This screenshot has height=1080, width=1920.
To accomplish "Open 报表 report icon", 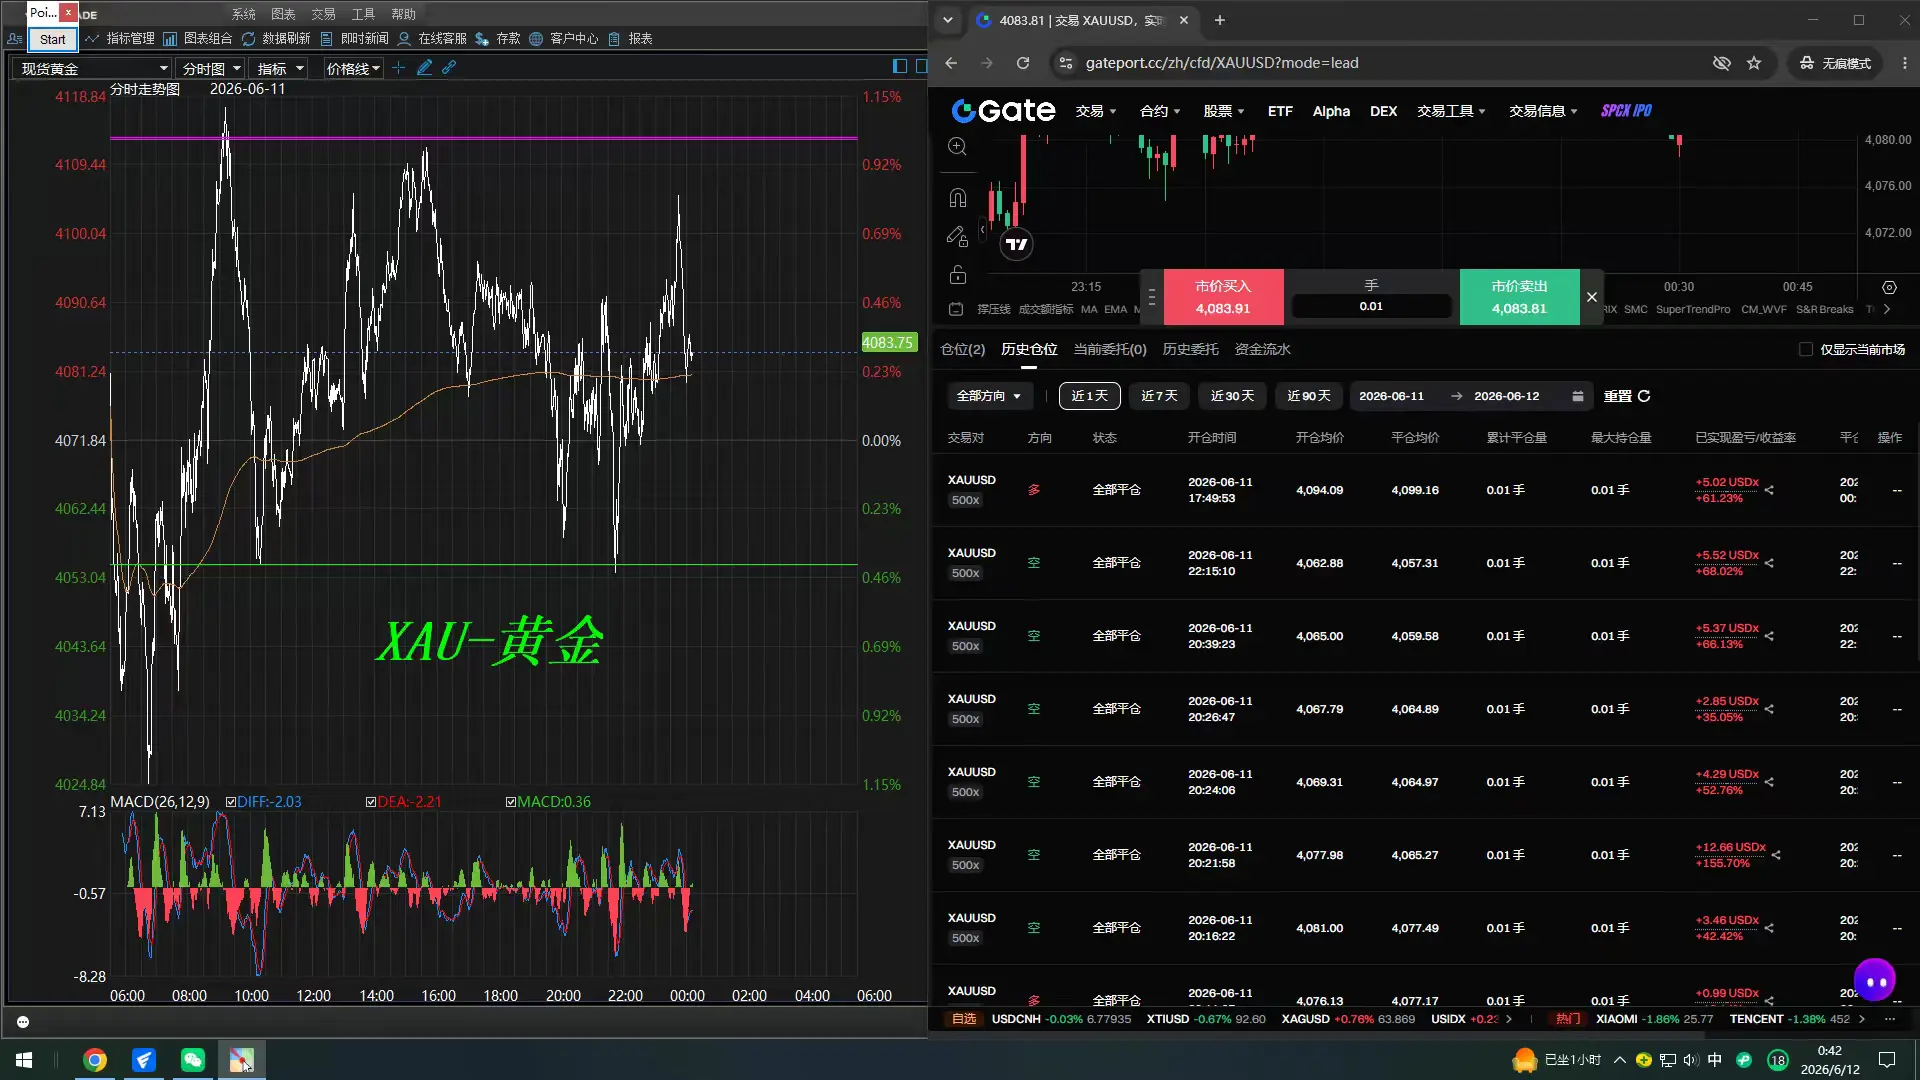I will click(x=614, y=39).
